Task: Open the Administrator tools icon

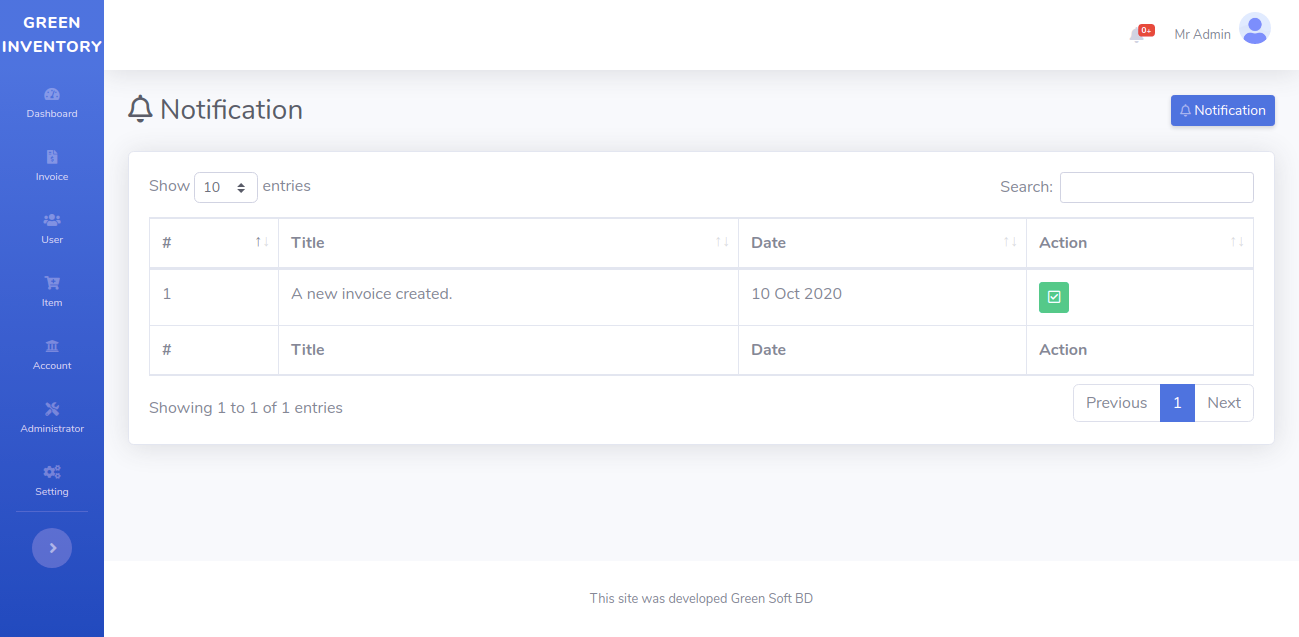Action: point(52,409)
